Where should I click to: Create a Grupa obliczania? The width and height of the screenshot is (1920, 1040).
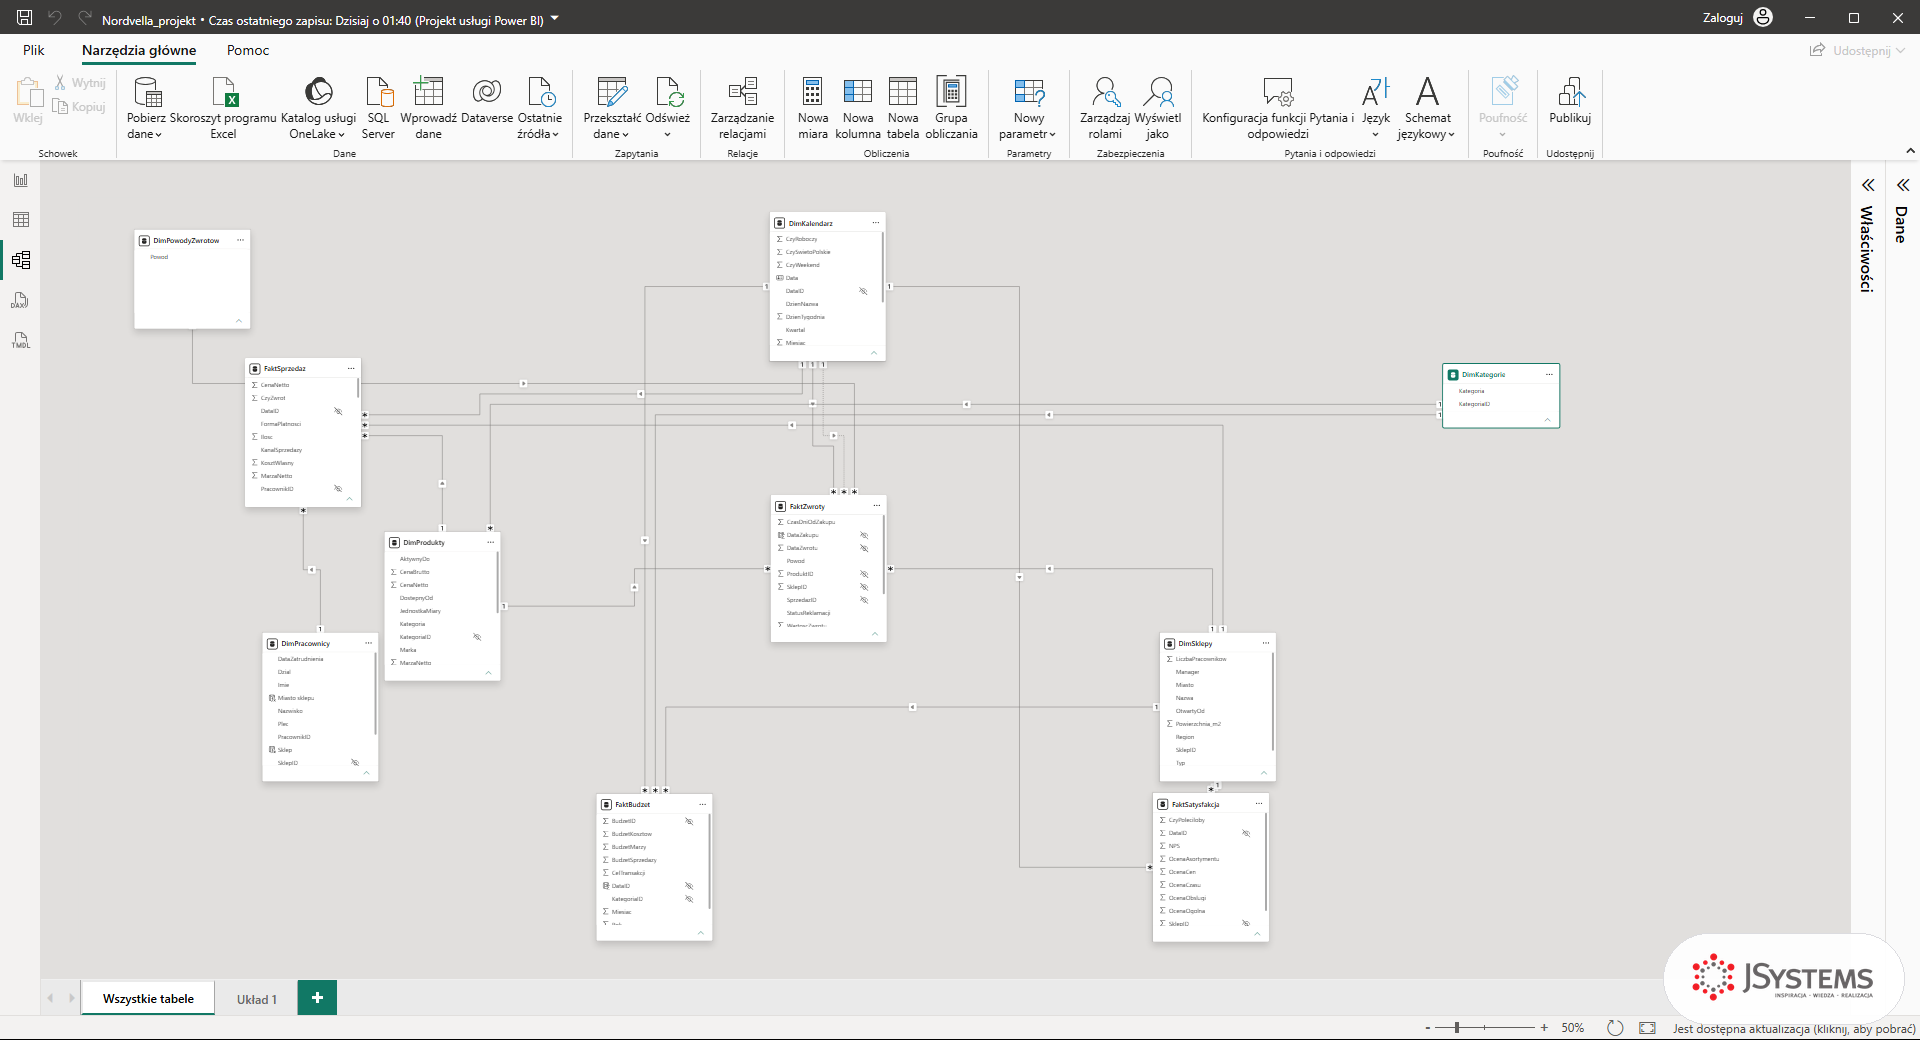951,108
